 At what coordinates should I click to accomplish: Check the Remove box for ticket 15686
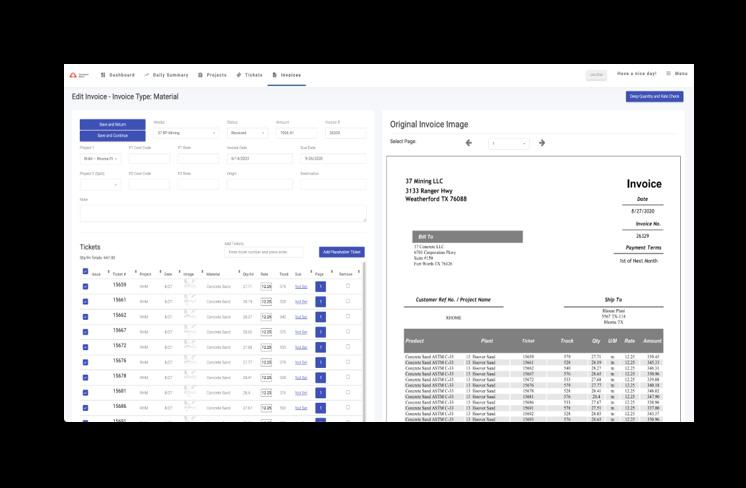348,408
